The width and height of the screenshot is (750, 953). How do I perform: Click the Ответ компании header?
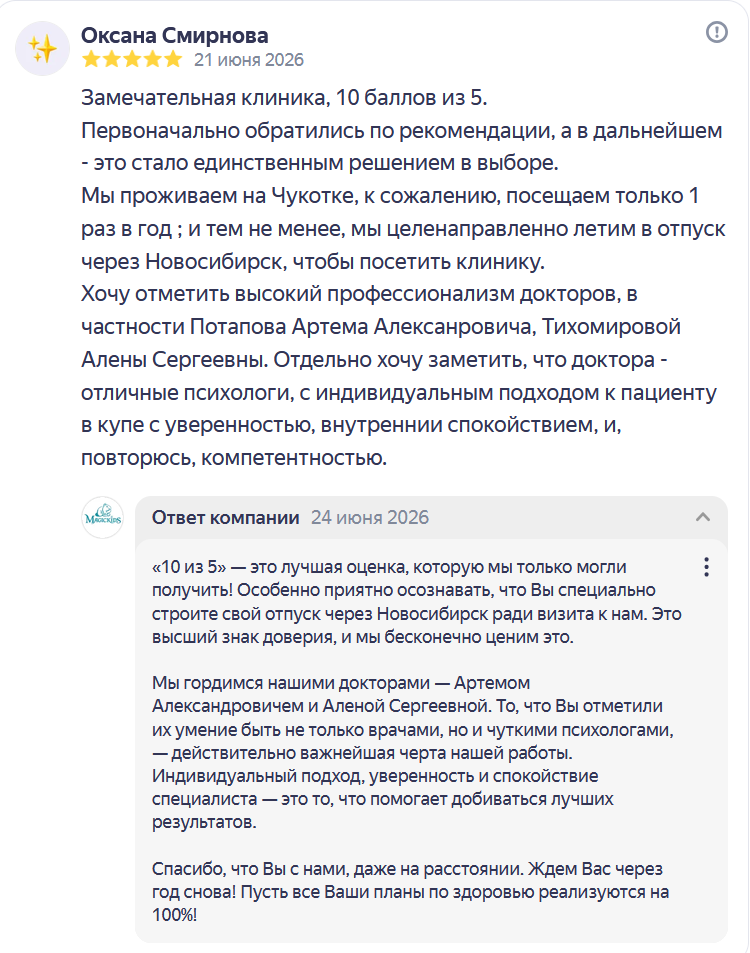coord(225,517)
